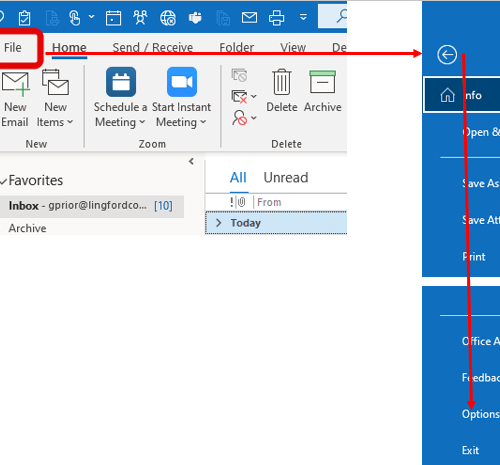Click Exit in the File menu
Image resolution: width=500 pixels, height=465 pixels.
tap(470, 451)
